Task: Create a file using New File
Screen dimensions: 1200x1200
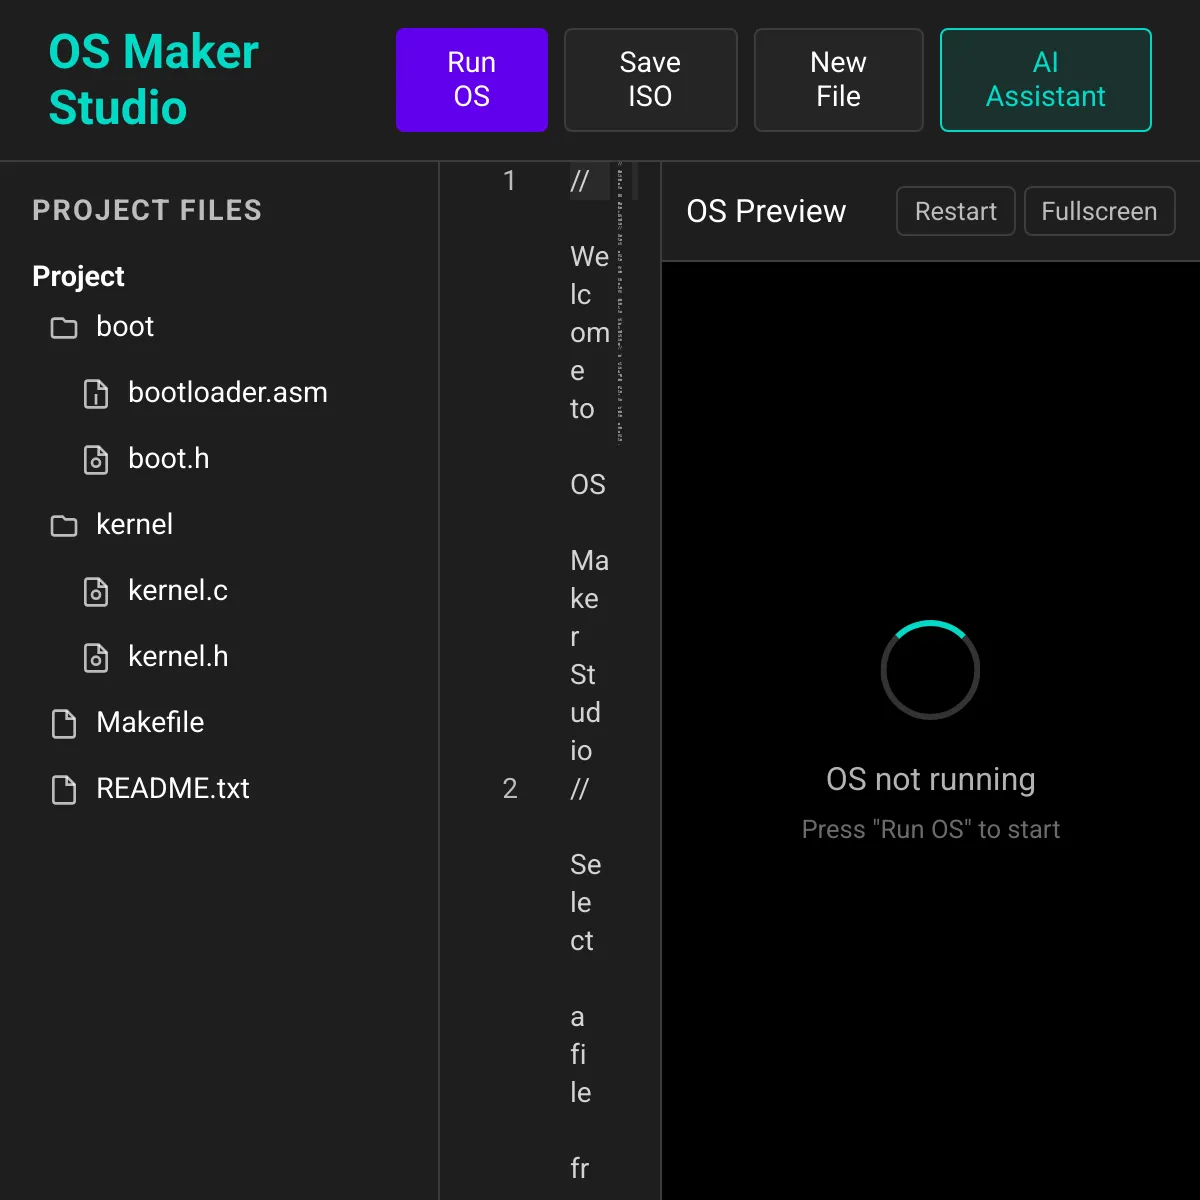Action: (838, 80)
